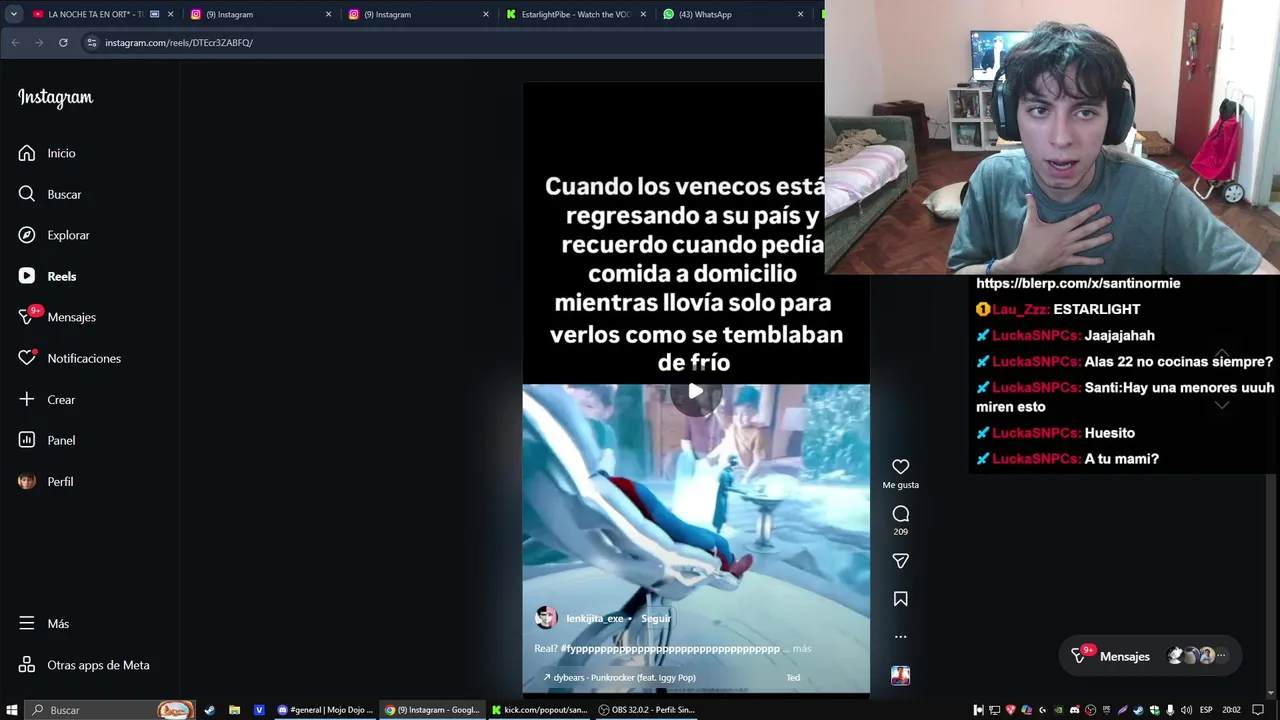Close the EstarlightPibe browser tab
The image size is (1280, 720).
click(643, 14)
